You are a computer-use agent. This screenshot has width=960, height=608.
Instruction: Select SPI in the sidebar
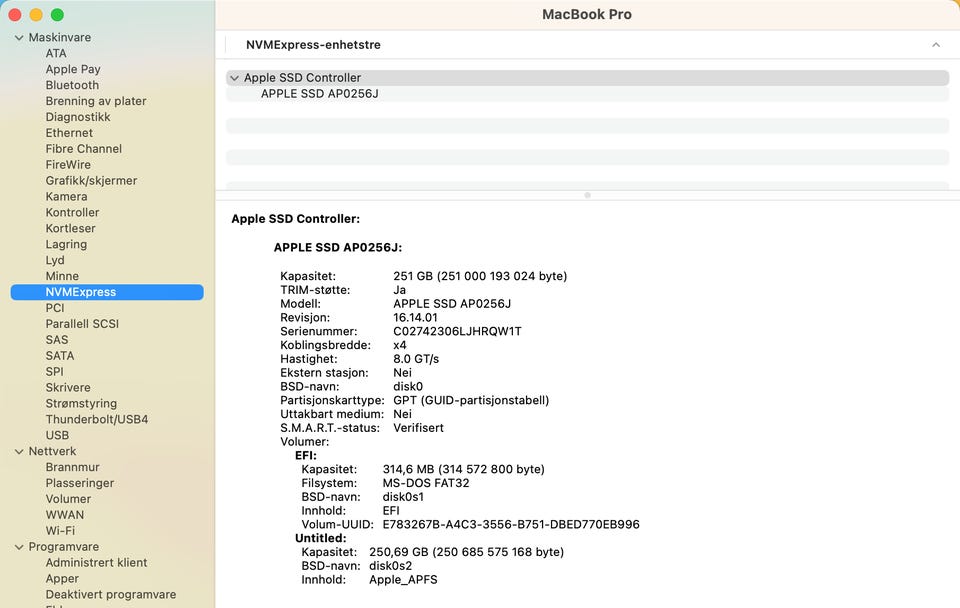pyautogui.click(x=54, y=372)
